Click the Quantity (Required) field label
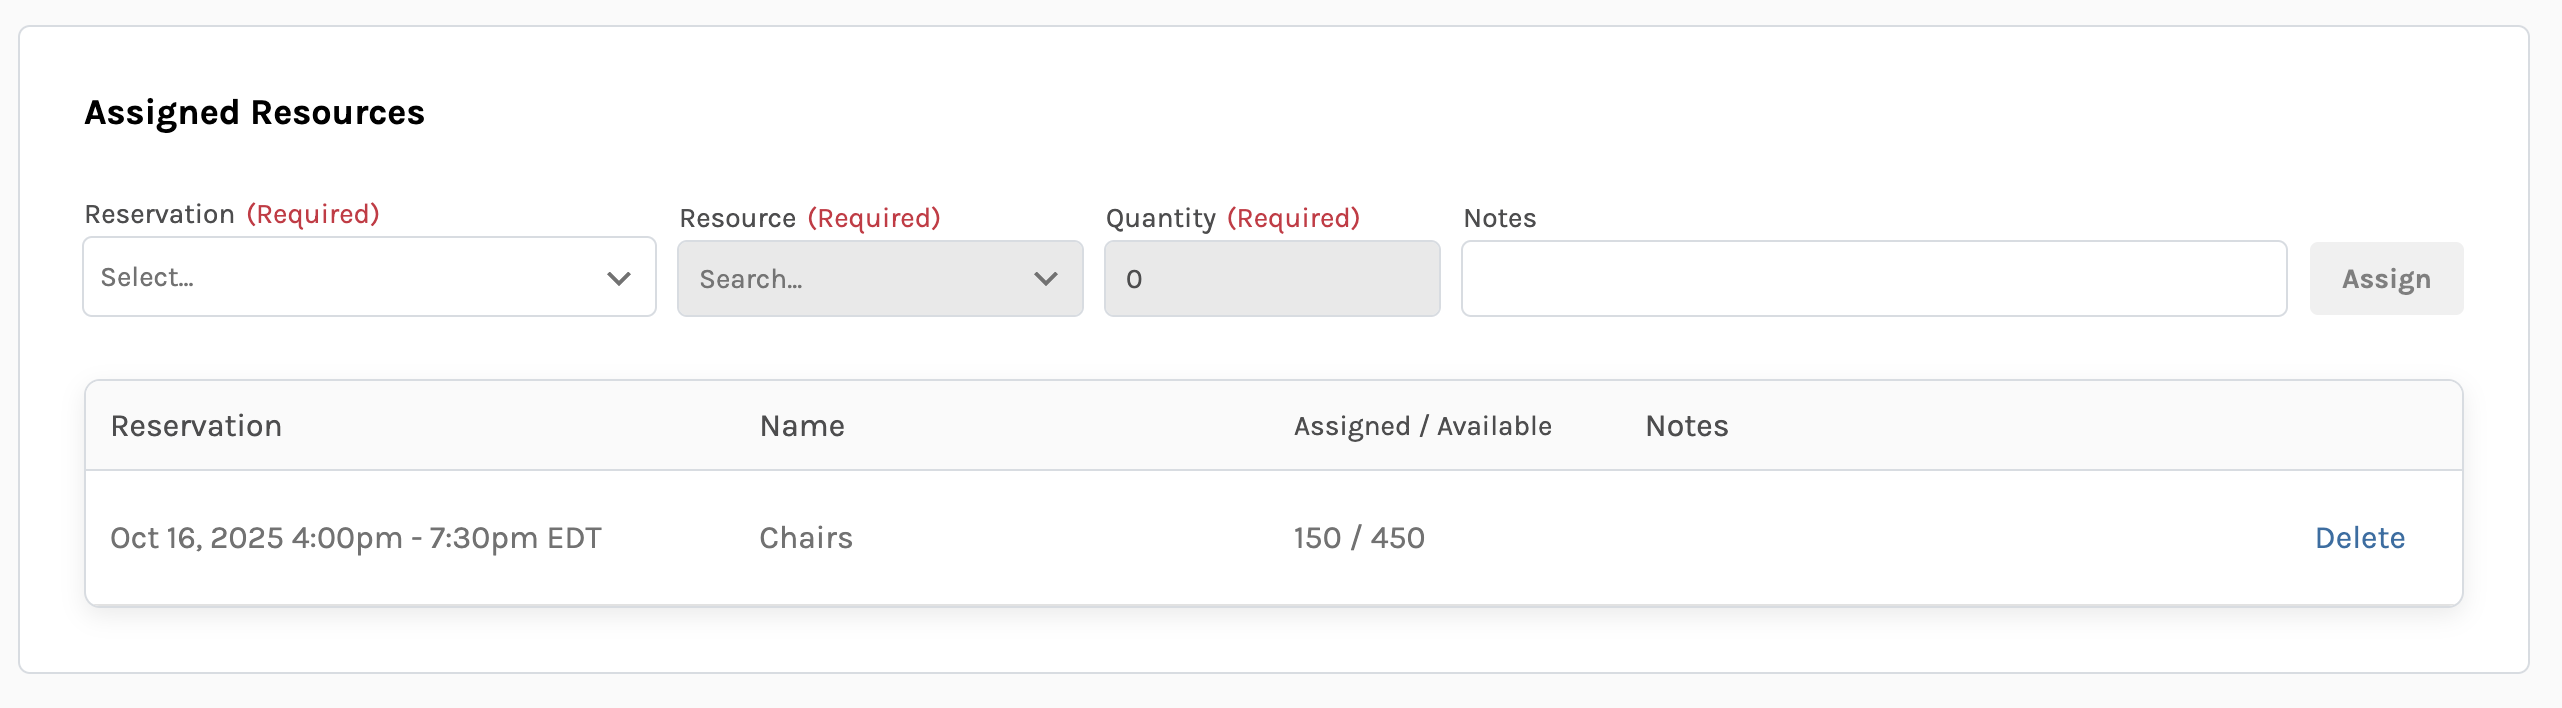The width and height of the screenshot is (2562, 708). coord(1232,218)
